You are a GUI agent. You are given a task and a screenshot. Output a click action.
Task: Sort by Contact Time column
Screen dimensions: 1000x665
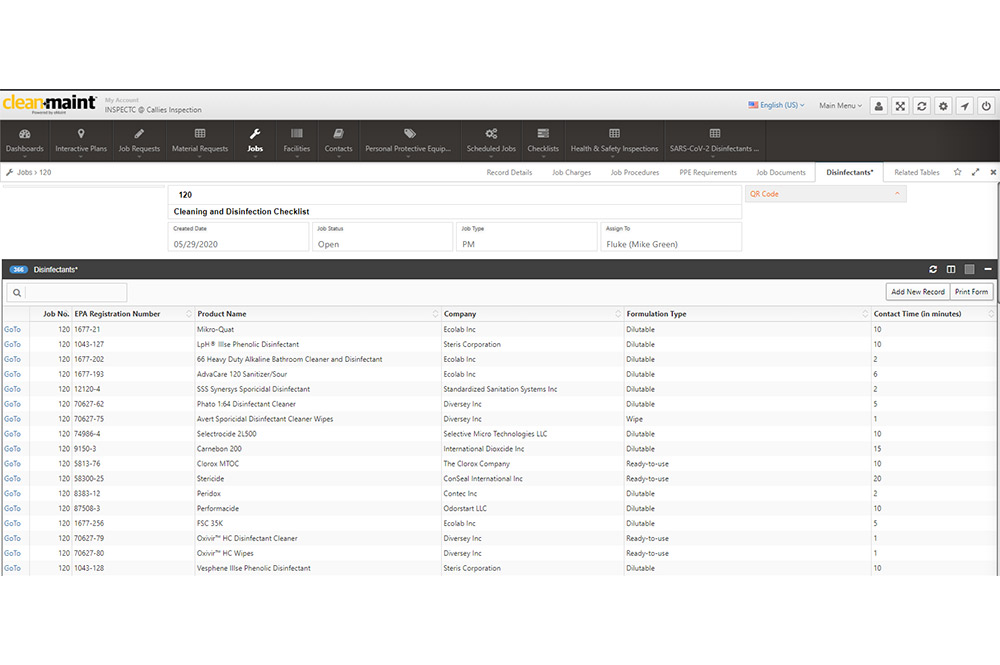(x=934, y=314)
